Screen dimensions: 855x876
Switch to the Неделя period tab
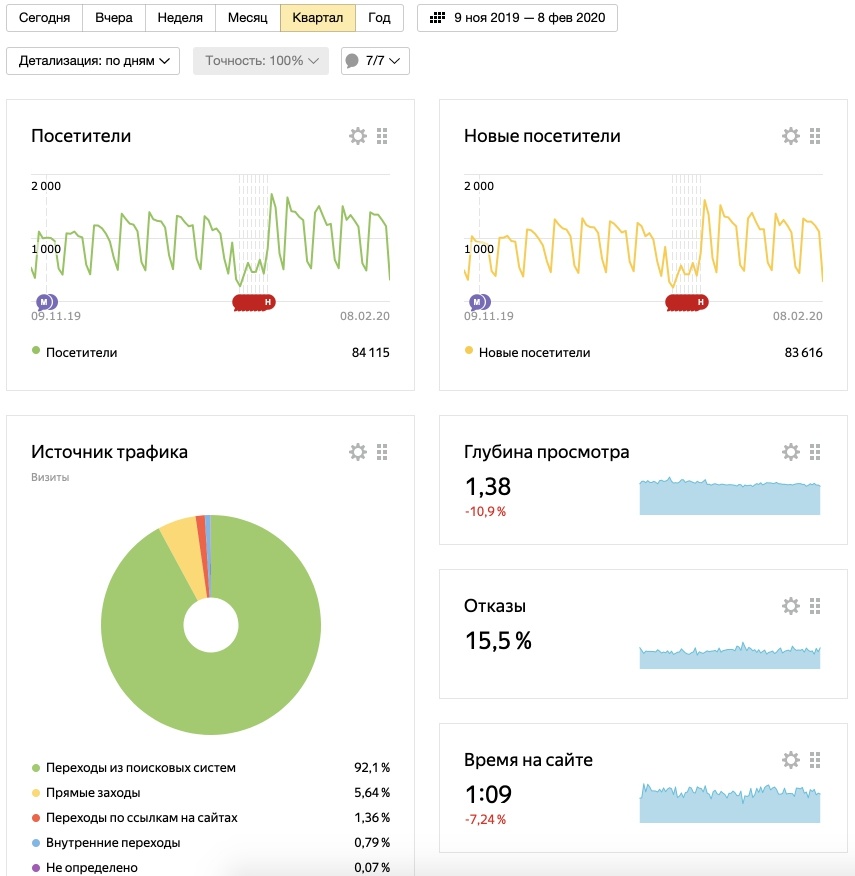tap(180, 18)
